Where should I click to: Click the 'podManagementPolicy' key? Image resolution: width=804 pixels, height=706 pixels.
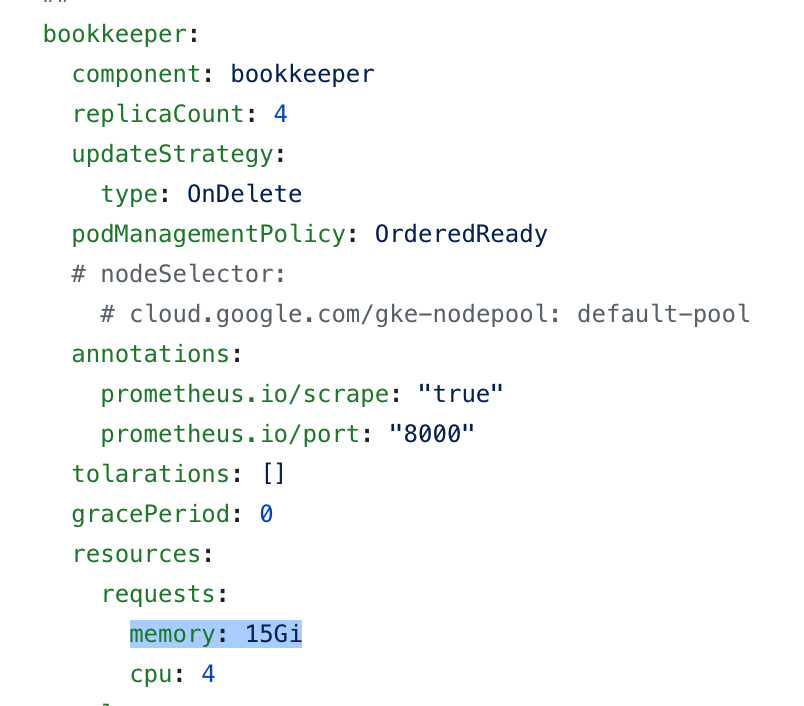coord(209,235)
